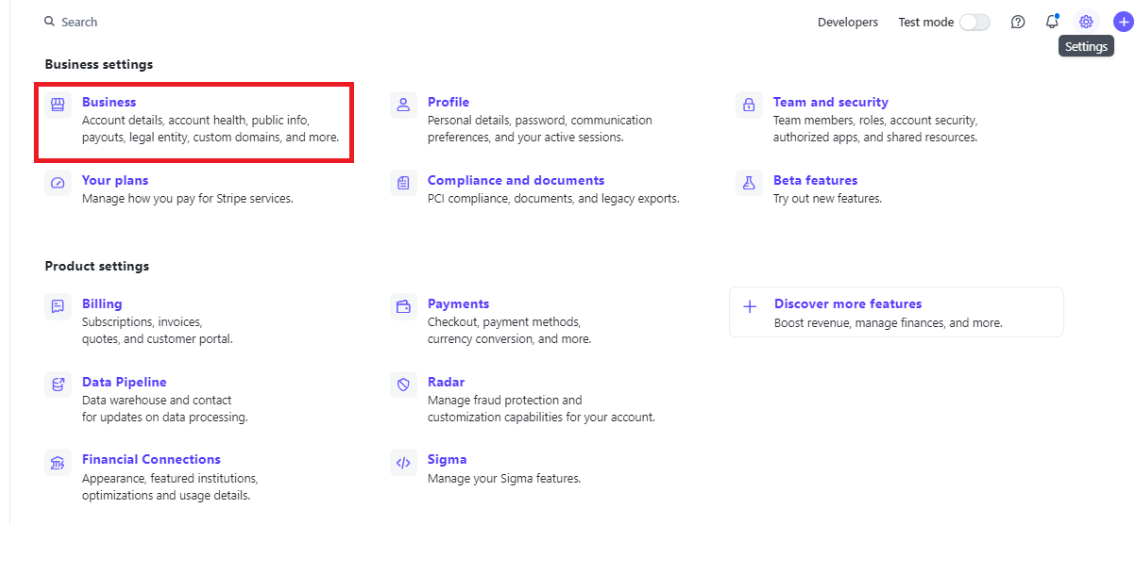Click 'Manage how you pay for Stripe services.'

point(187,198)
